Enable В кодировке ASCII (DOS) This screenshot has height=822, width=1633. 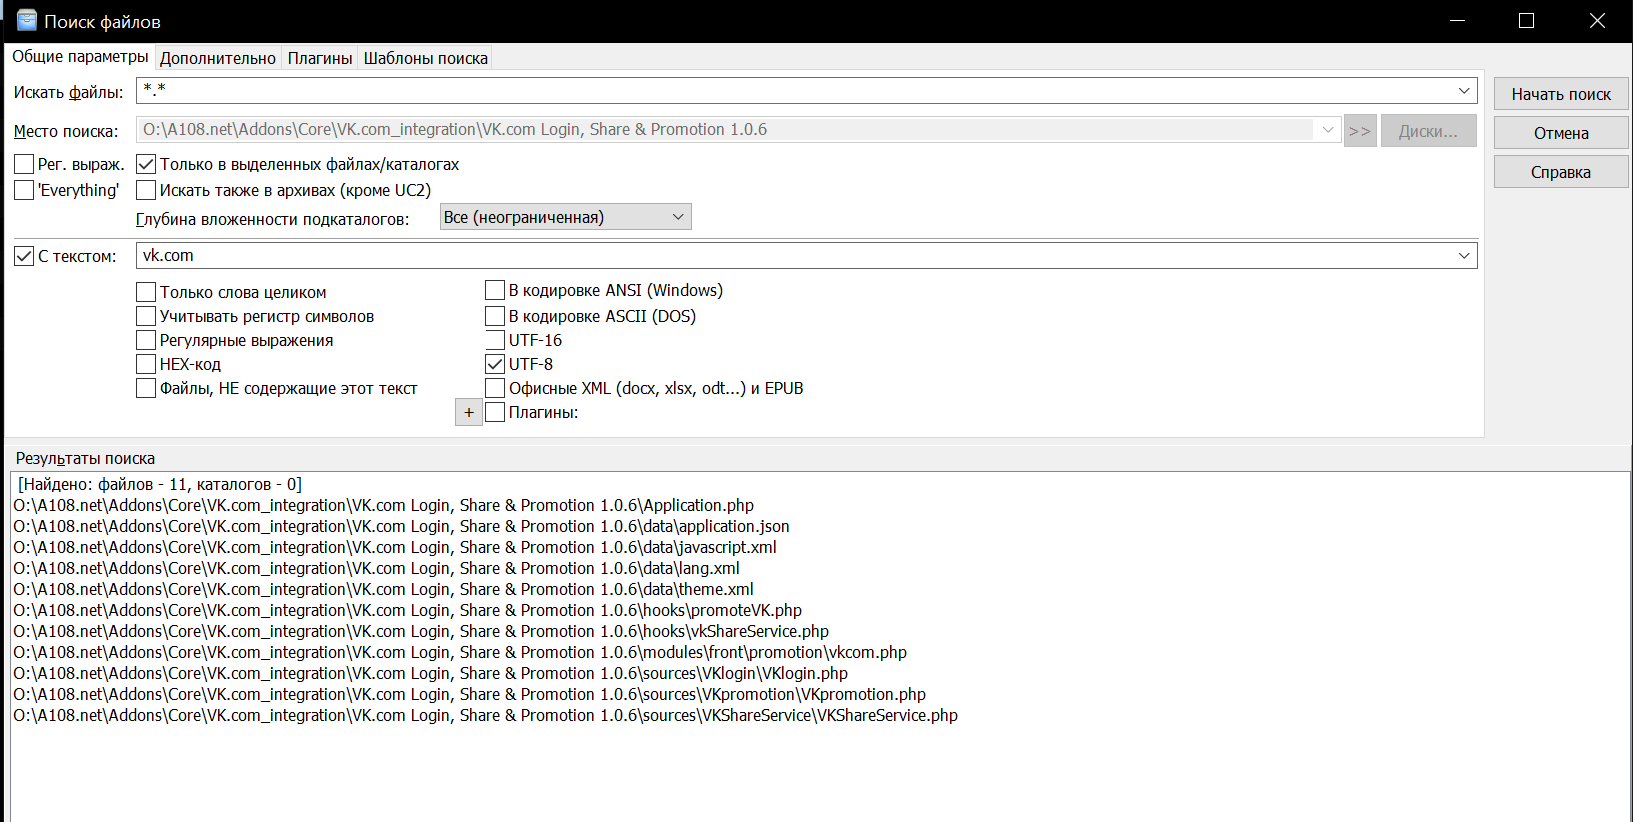click(495, 316)
